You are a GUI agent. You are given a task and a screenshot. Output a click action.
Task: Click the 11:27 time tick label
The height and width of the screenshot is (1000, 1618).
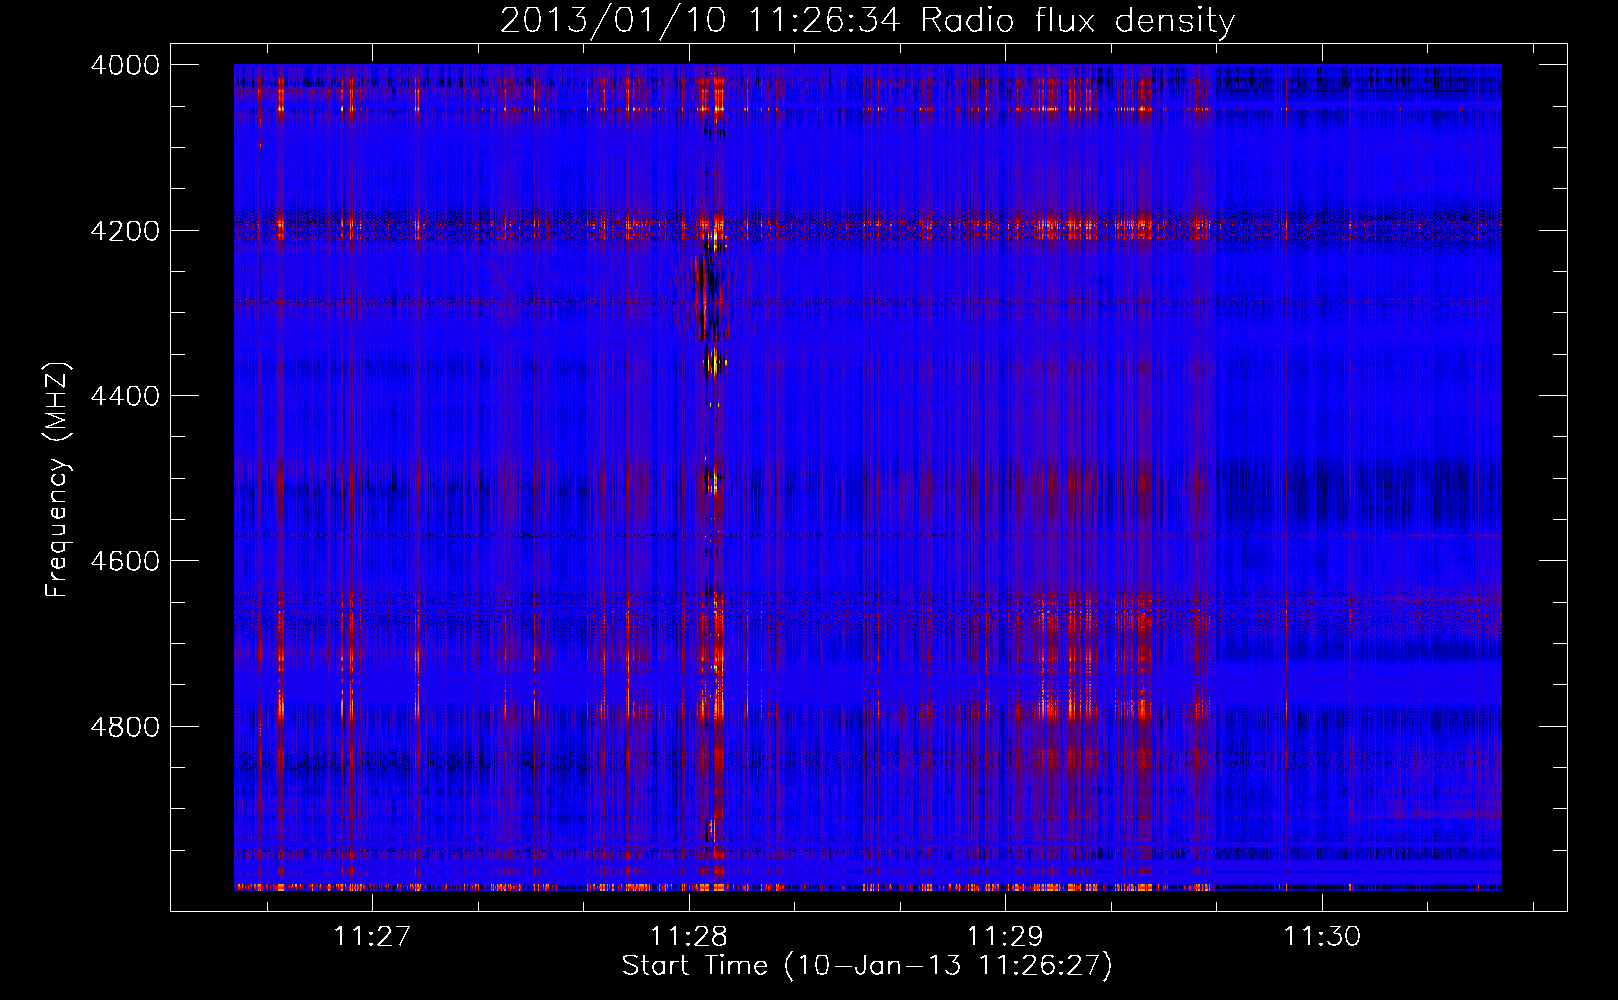pos(372,936)
